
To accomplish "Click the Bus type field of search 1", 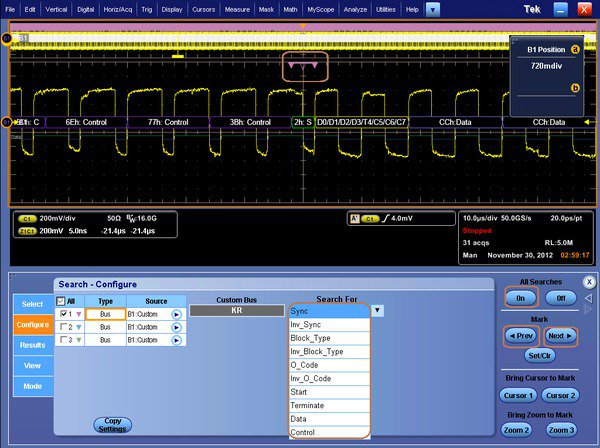I will pos(105,314).
